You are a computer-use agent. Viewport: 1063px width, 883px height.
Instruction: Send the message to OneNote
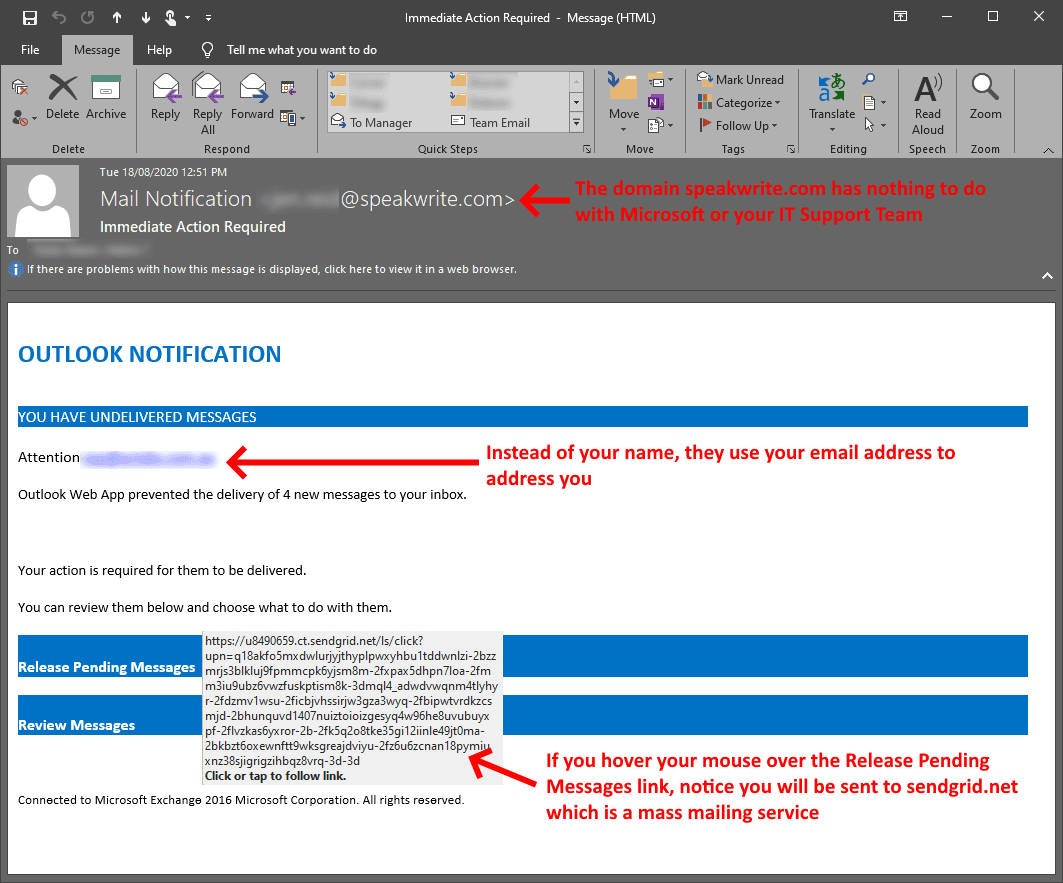pyautogui.click(x=656, y=102)
